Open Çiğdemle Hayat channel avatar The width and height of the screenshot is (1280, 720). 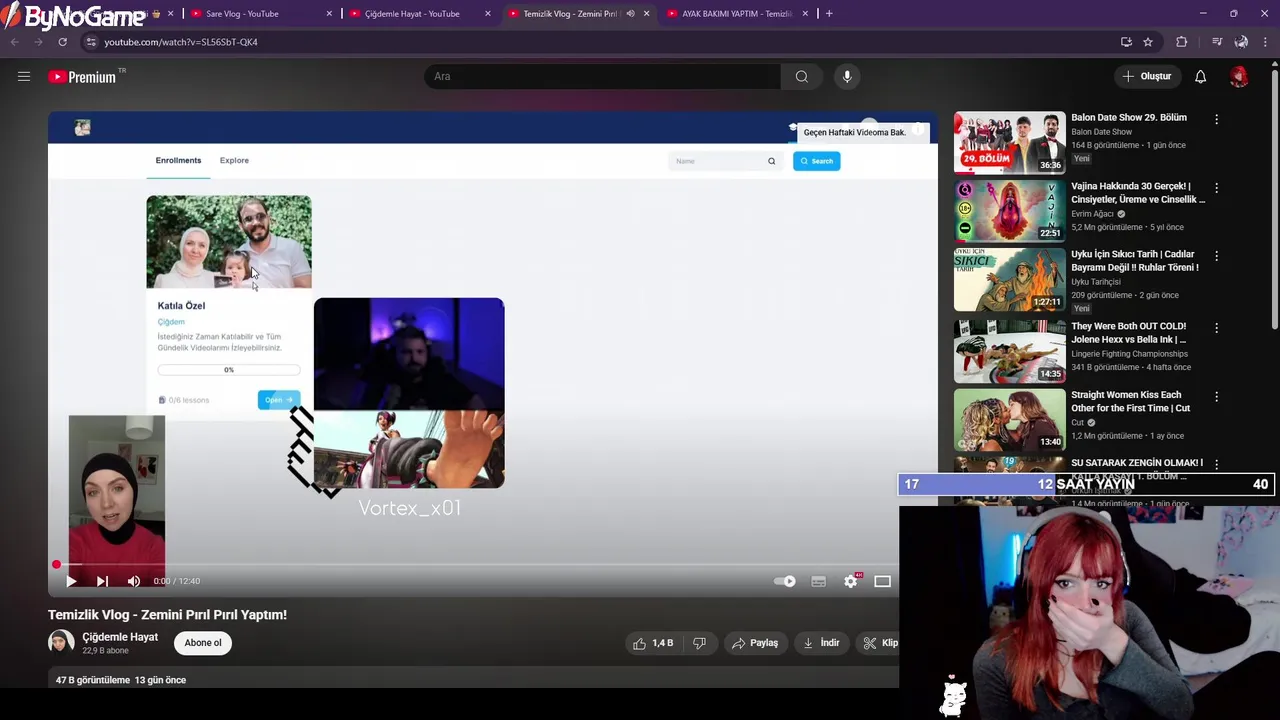61,642
